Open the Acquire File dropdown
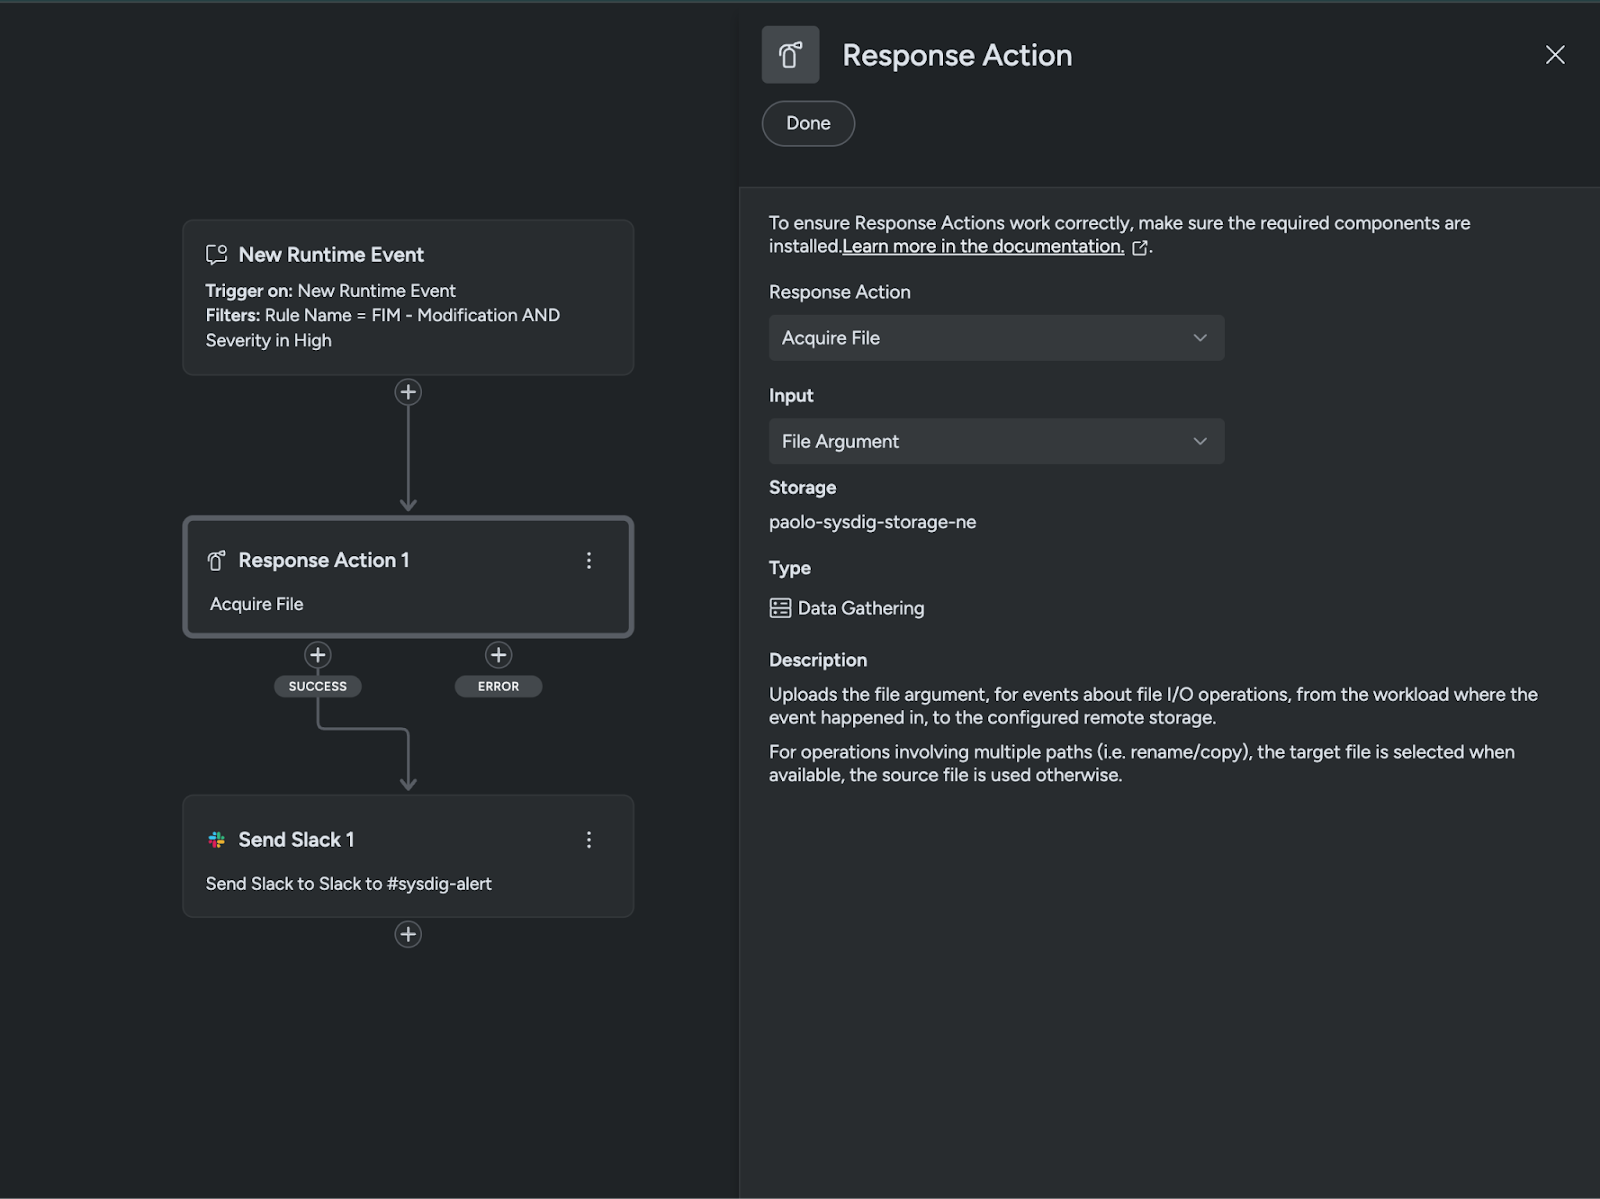 click(x=995, y=338)
